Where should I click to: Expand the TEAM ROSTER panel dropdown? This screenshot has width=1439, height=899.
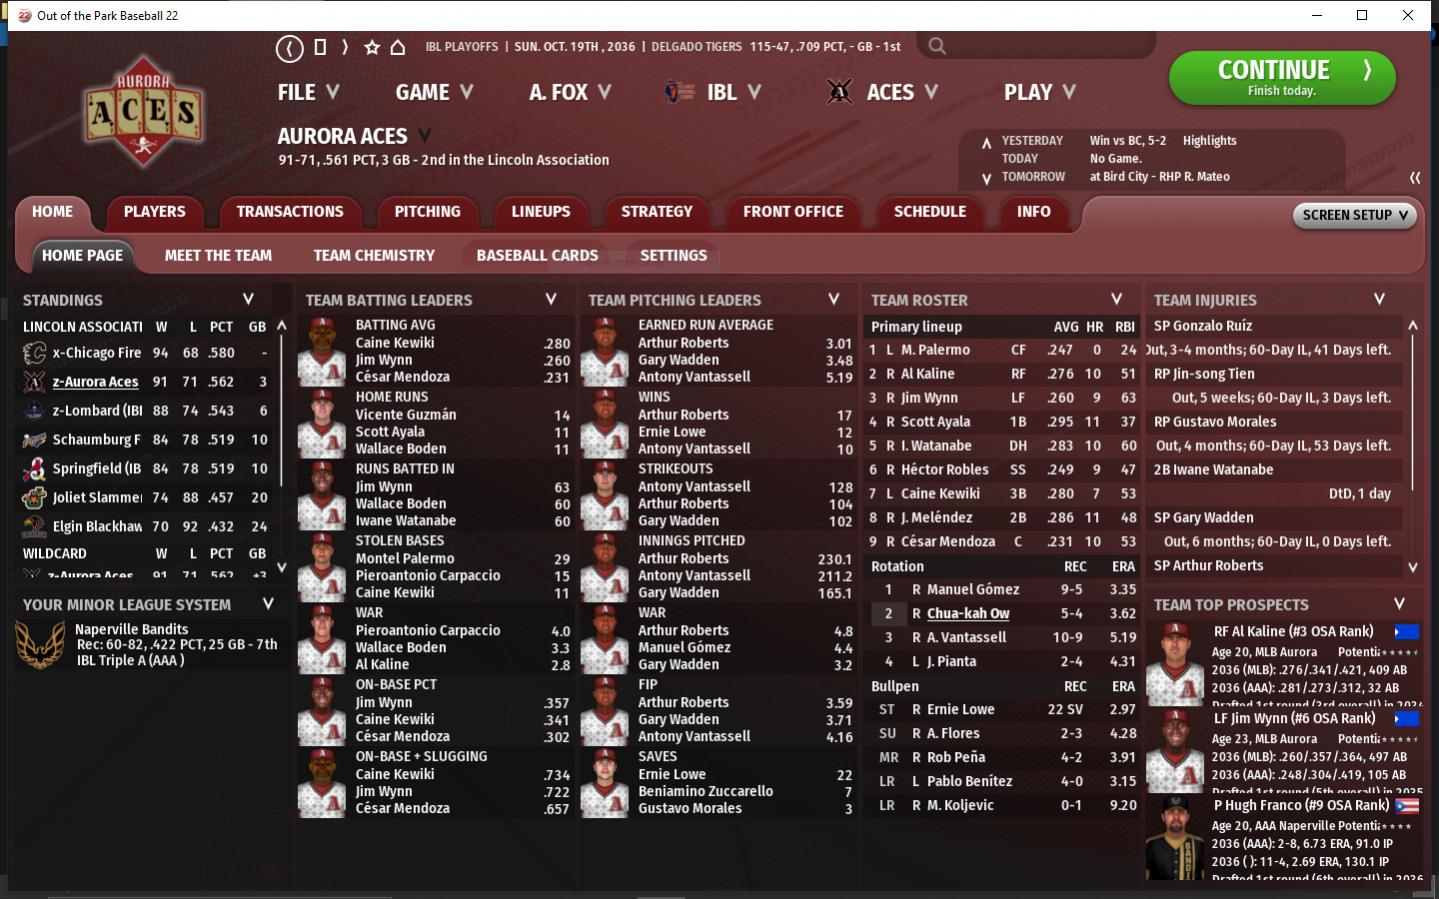click(1117, 299)
